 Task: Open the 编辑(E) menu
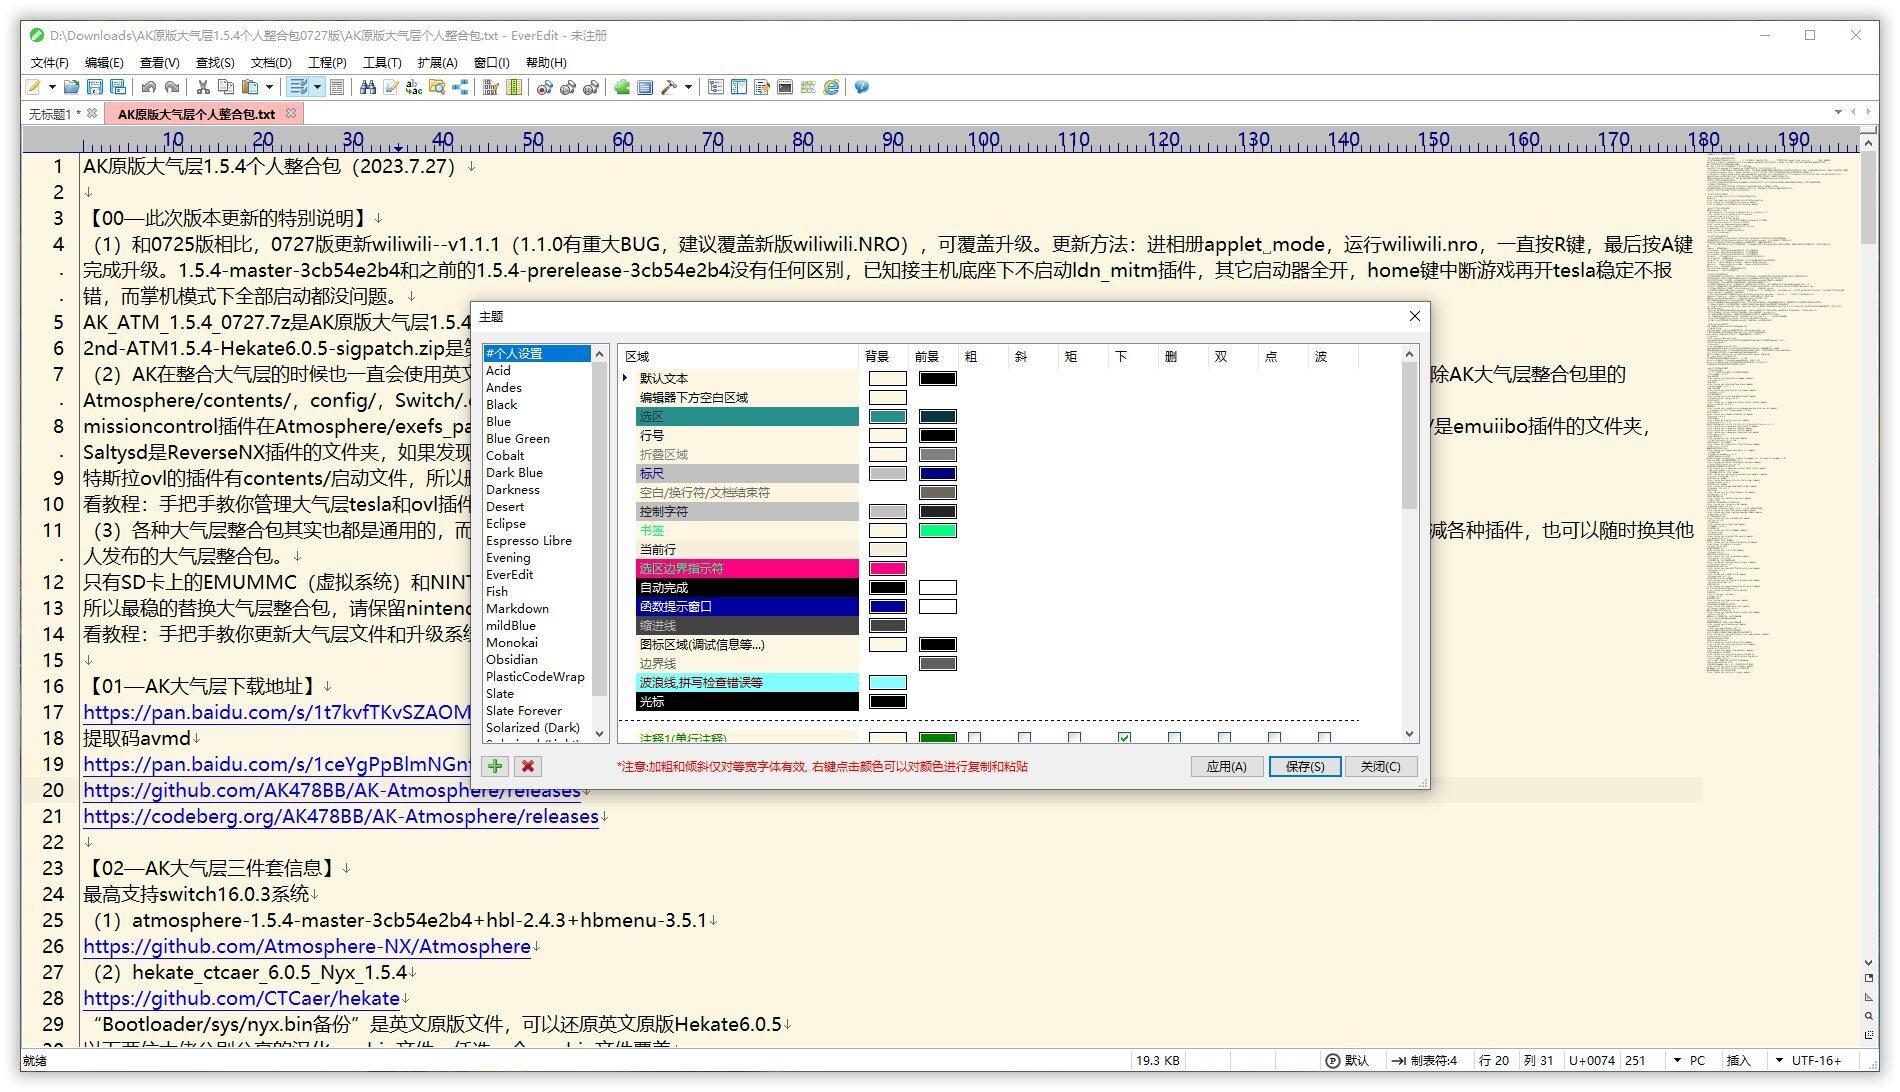tap(104, 62)
